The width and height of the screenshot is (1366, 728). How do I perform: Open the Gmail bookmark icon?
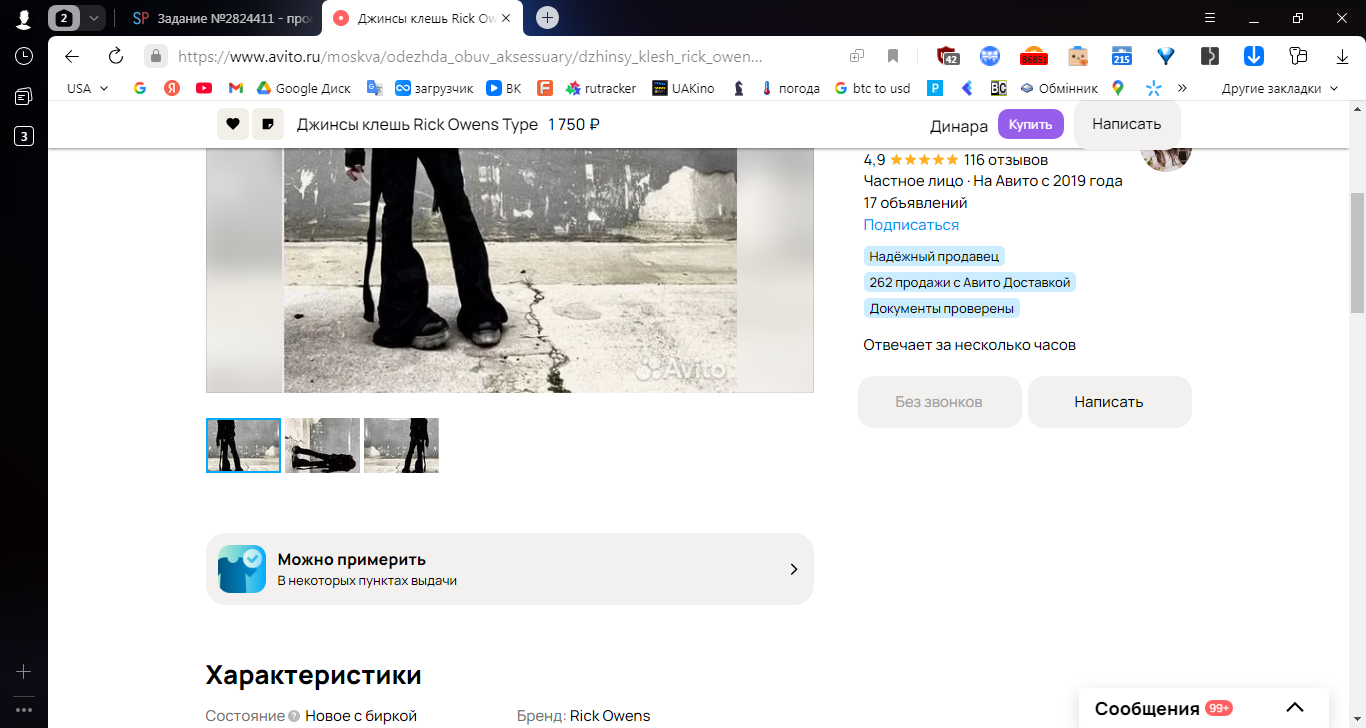point(236,88)
